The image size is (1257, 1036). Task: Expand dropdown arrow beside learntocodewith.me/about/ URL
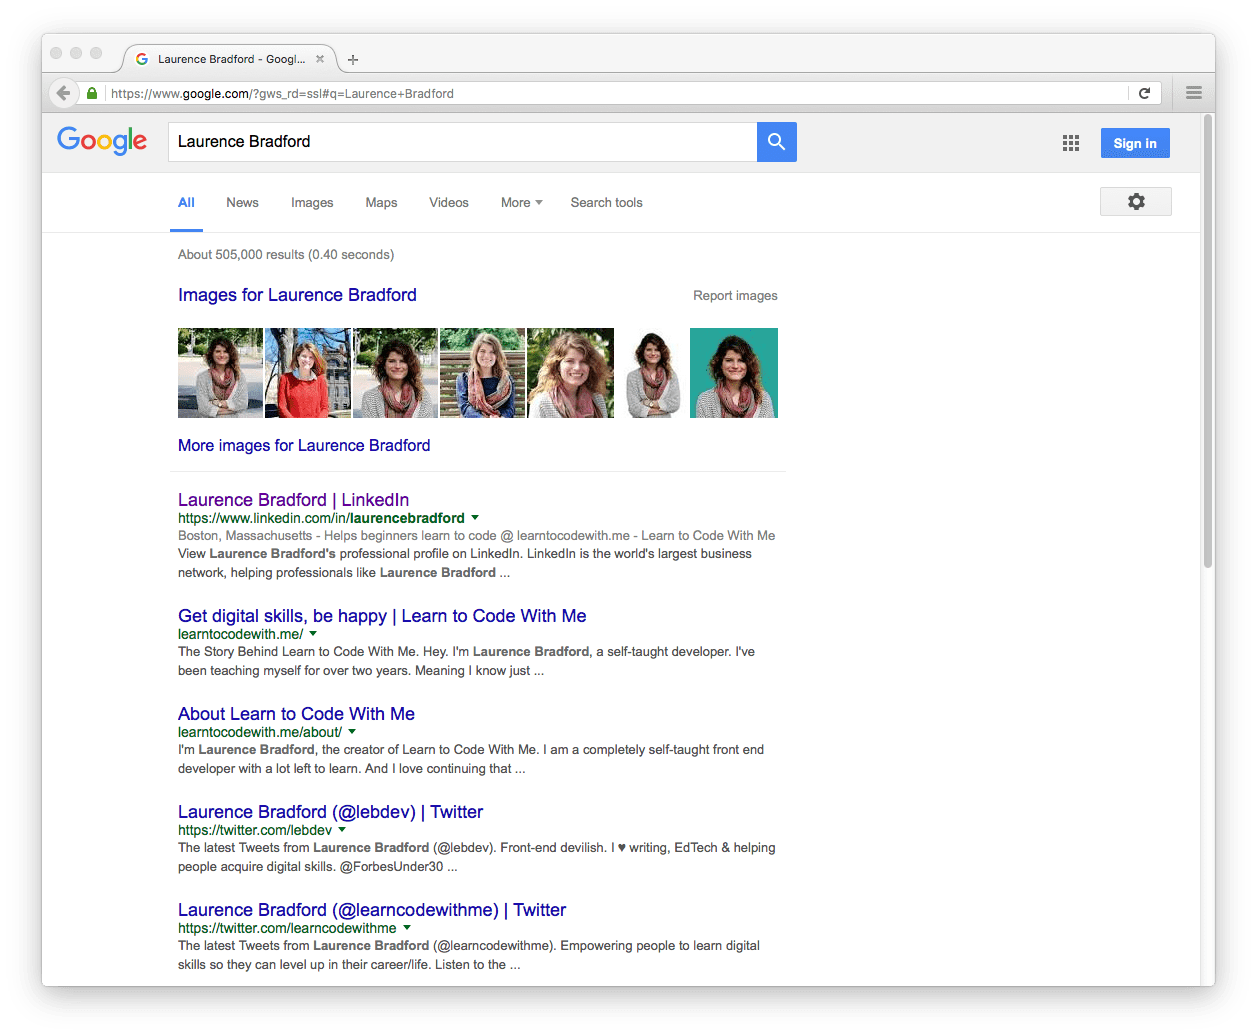[x=352, y=732]
